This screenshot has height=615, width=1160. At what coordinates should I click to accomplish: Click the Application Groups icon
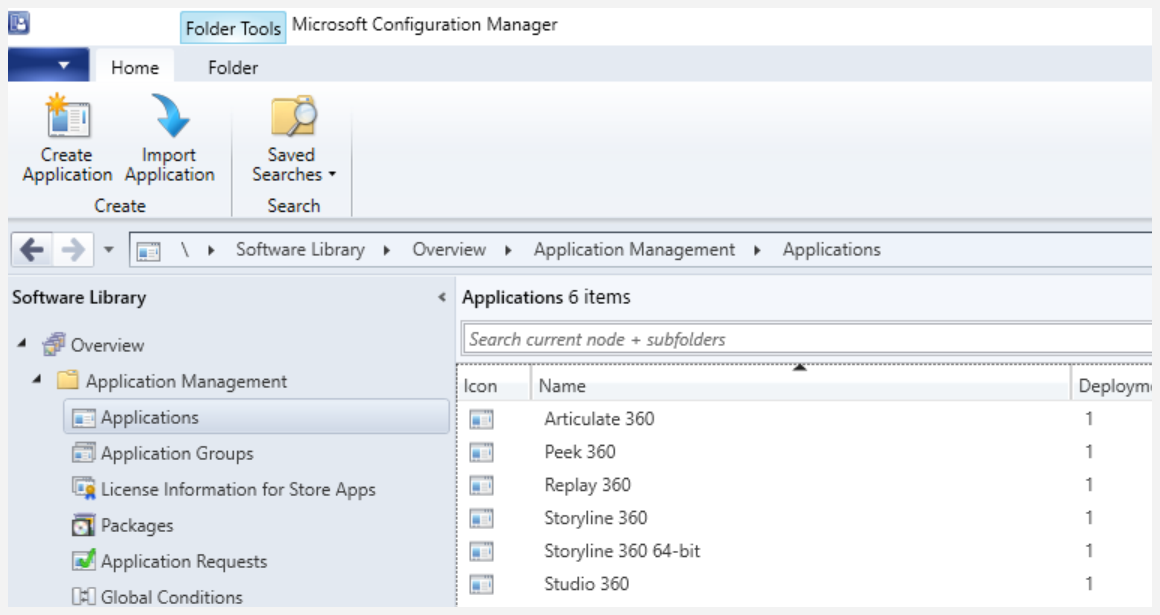(84, 452)
